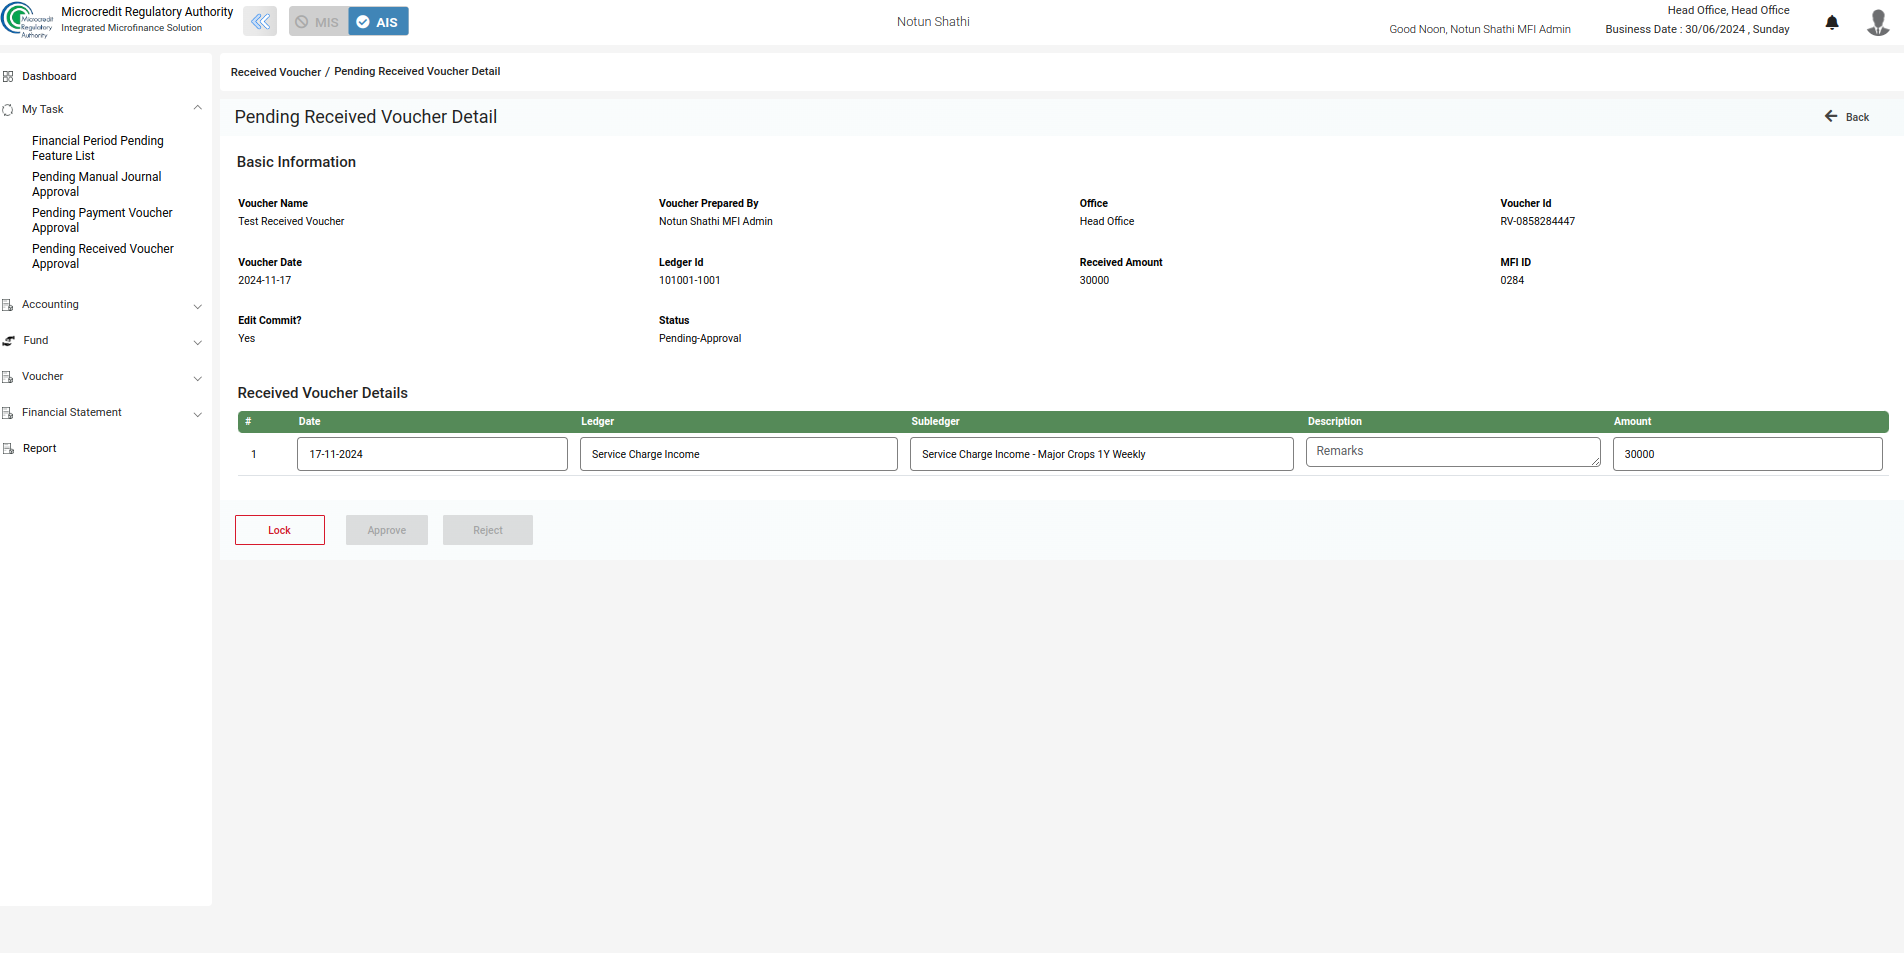Click the notification bell icon
The width and height of the screenshot is (1904, 953).
click(x=1832, y=22)
